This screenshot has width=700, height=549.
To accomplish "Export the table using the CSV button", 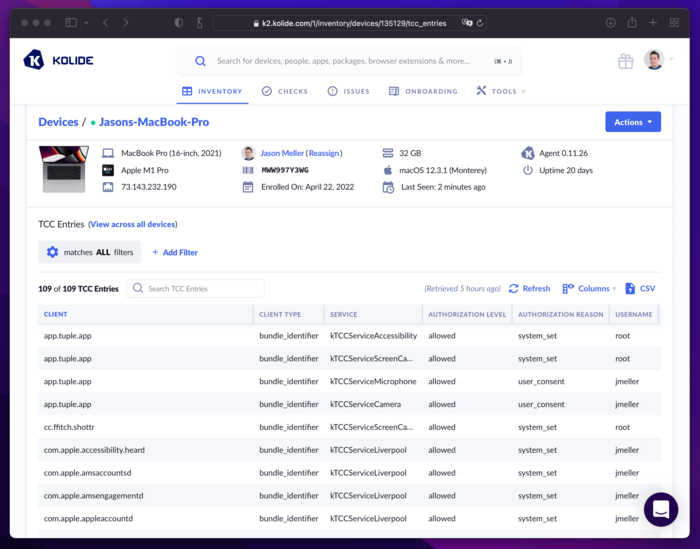I will tap(640, 288).
